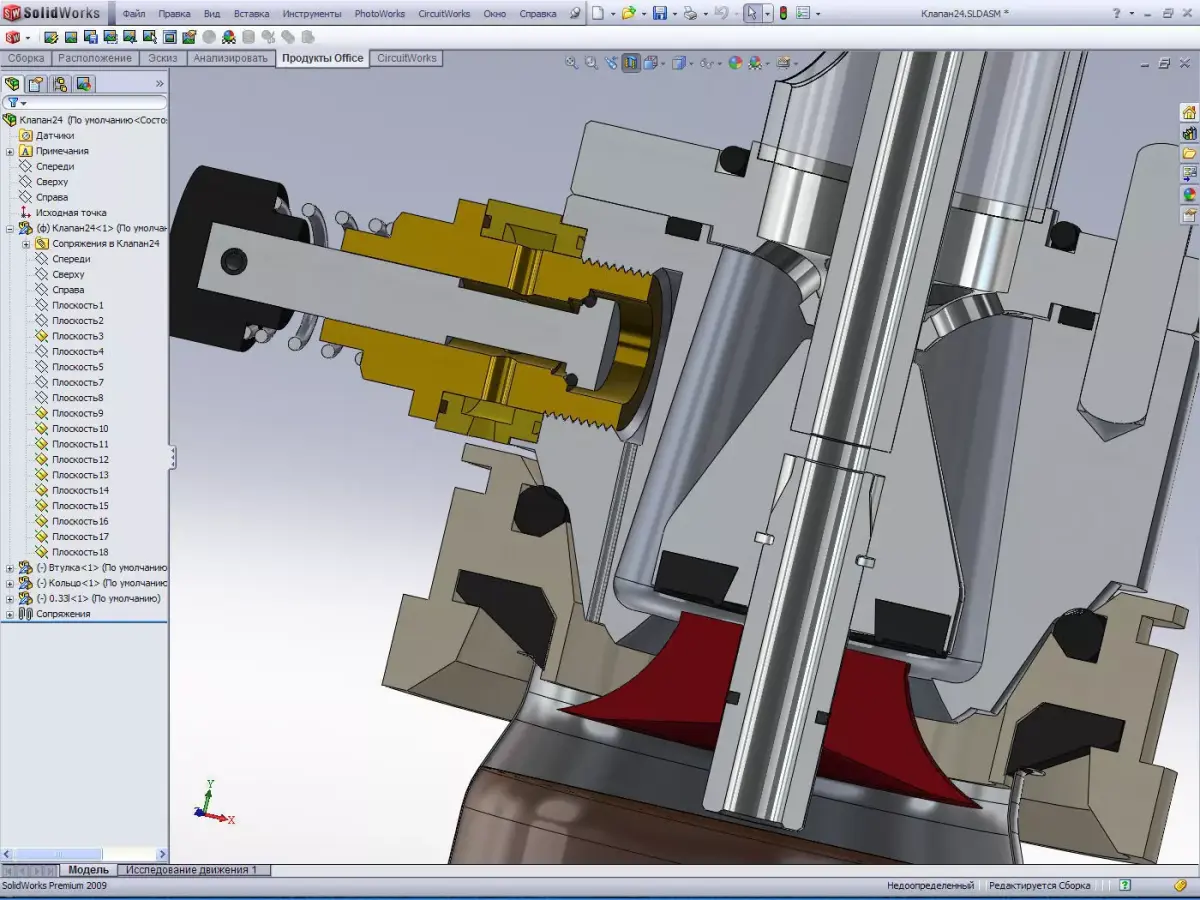Screen dimensions: 1200x900
Task: Click the Undo arrow icon
Action: [x=722, y=13]
